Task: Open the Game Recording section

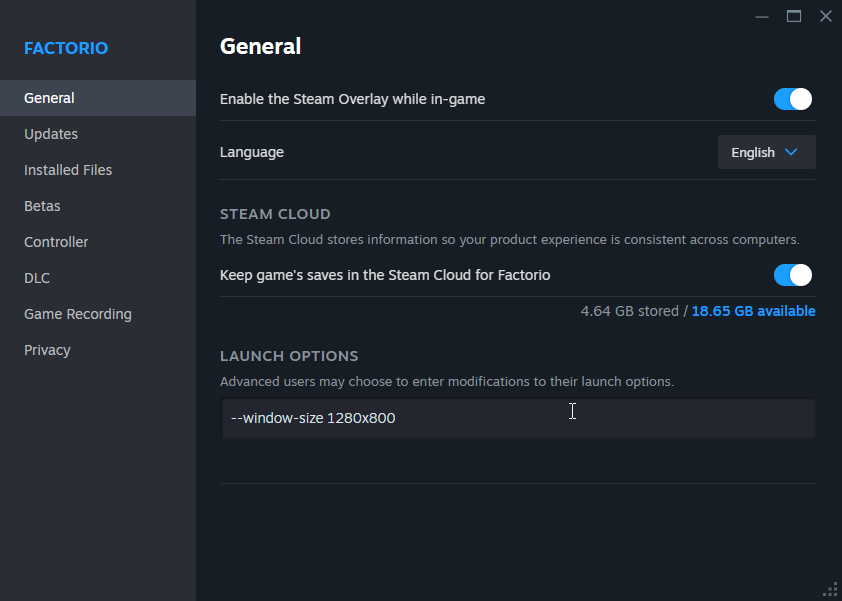Action: (78, 314)
